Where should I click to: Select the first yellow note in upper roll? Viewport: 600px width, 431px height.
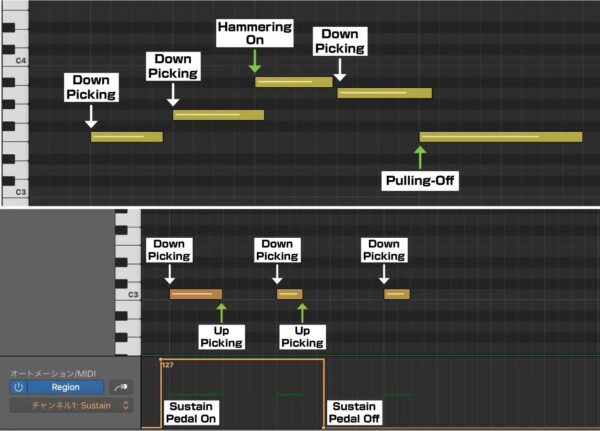[126, 137]
